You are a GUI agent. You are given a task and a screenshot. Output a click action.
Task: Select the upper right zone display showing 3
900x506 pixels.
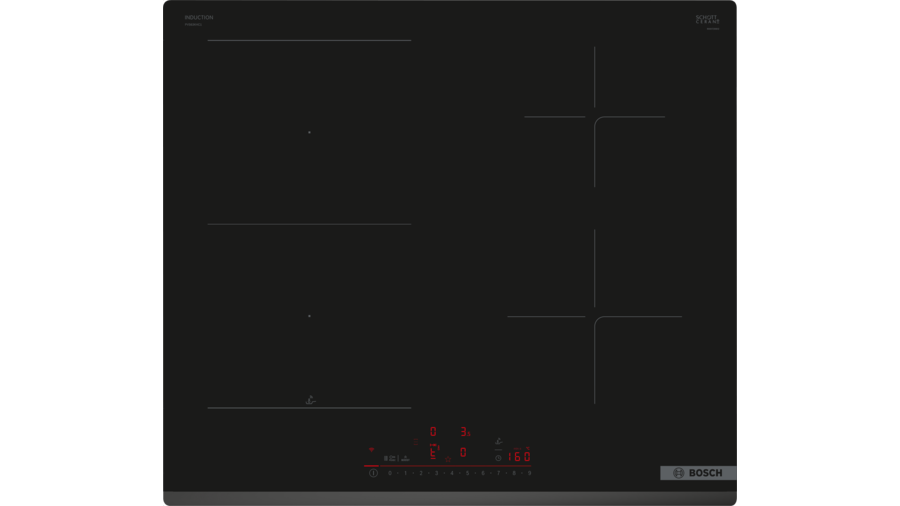(x=464, y=432)
